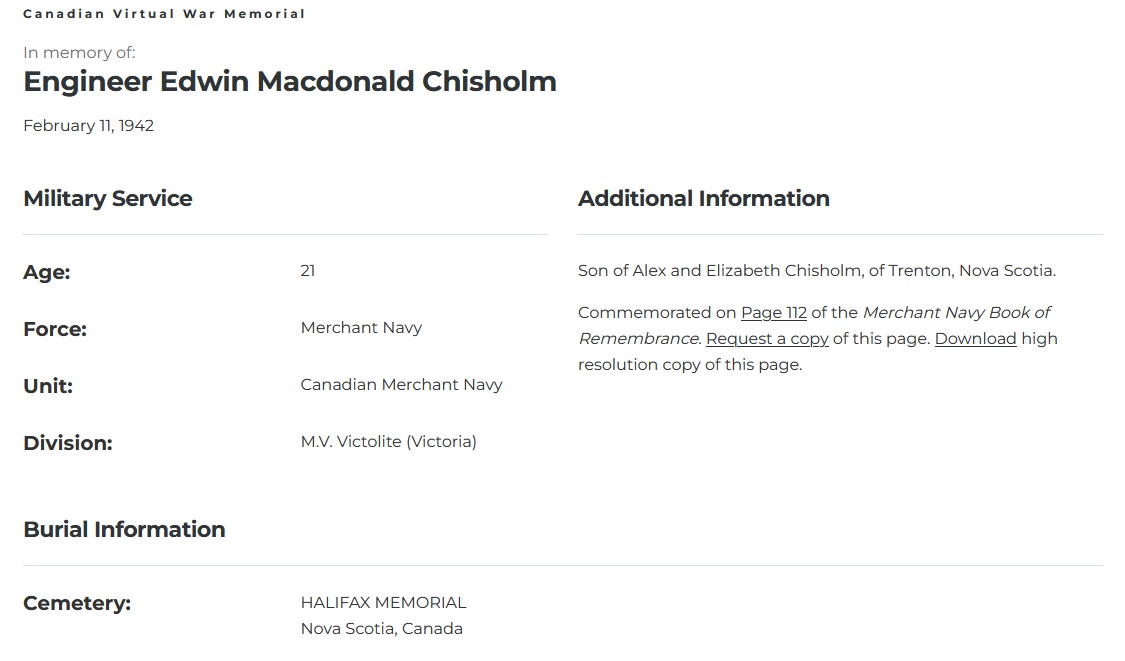This screenshot has width=1125, height=661.
Task: Click the date February 11, 1942
Action: 88,126
